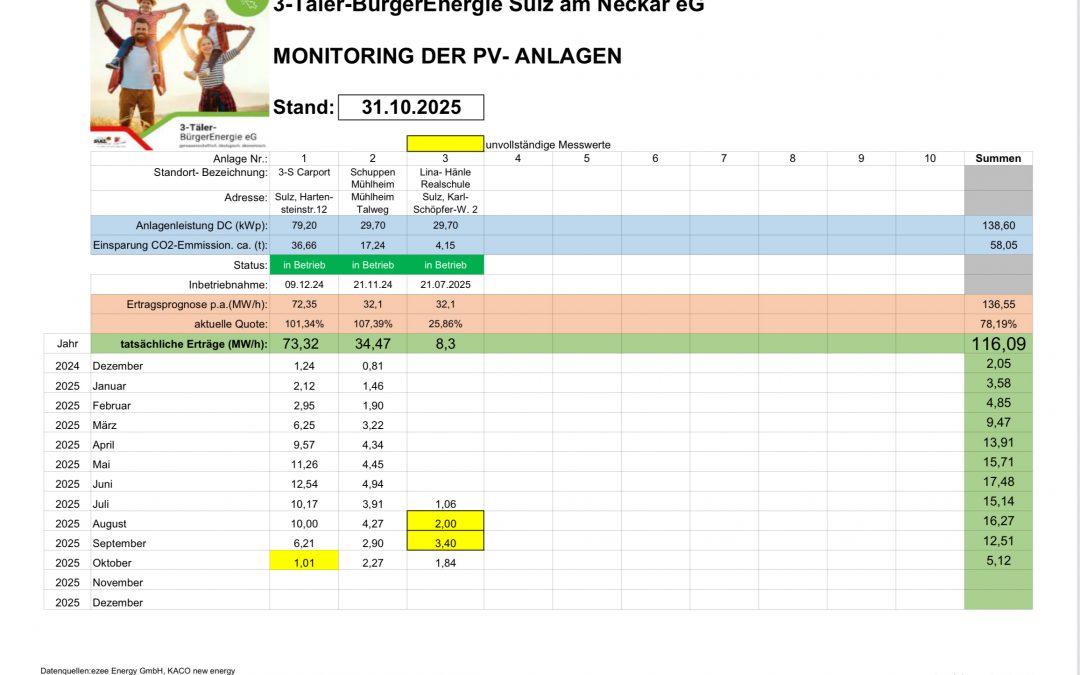Click the yellow legend swatch for unvollständige Messwerte
Image resolution: width=1080 pixels, height=675 pixels.
(445, 144)
